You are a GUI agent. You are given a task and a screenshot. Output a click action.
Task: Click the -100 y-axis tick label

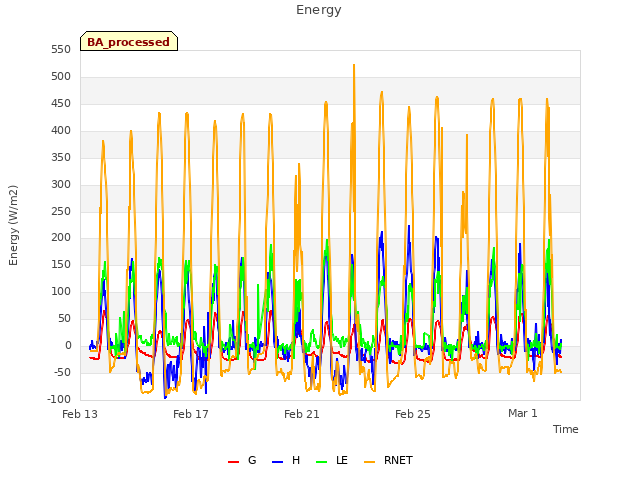pyautogui.click(x=60, y=399)
